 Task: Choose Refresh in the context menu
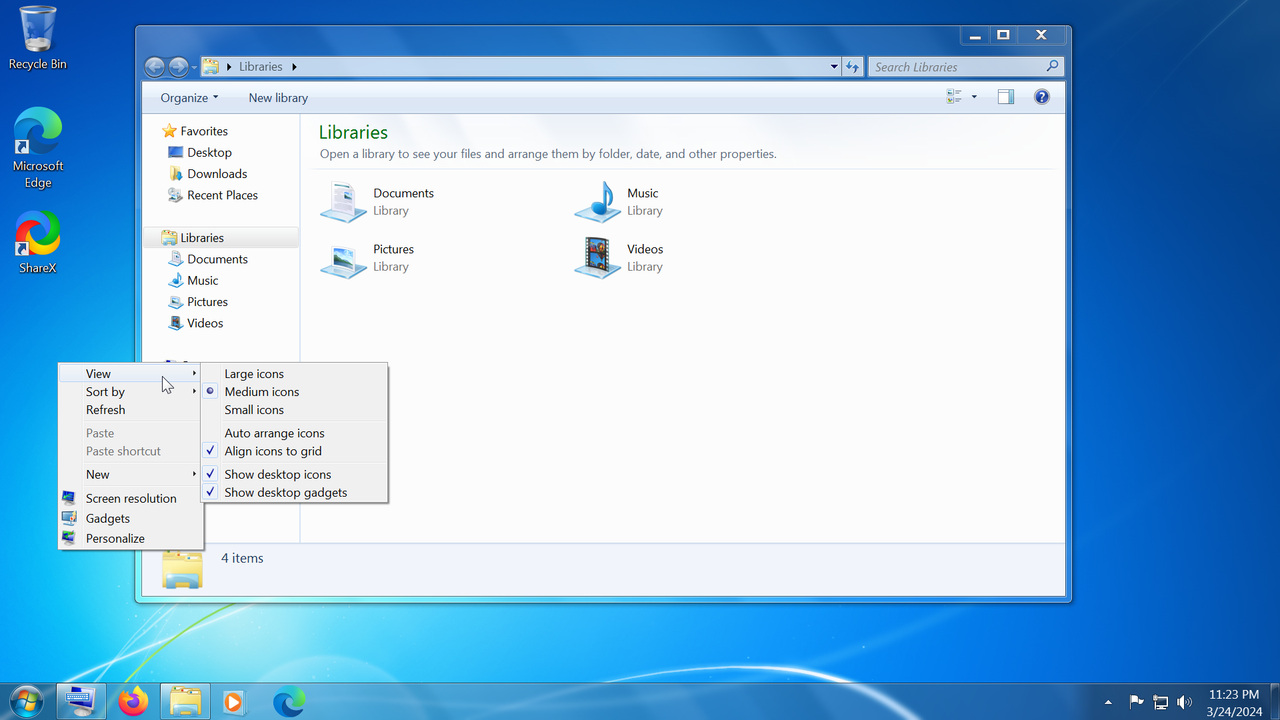click(131, 410)
